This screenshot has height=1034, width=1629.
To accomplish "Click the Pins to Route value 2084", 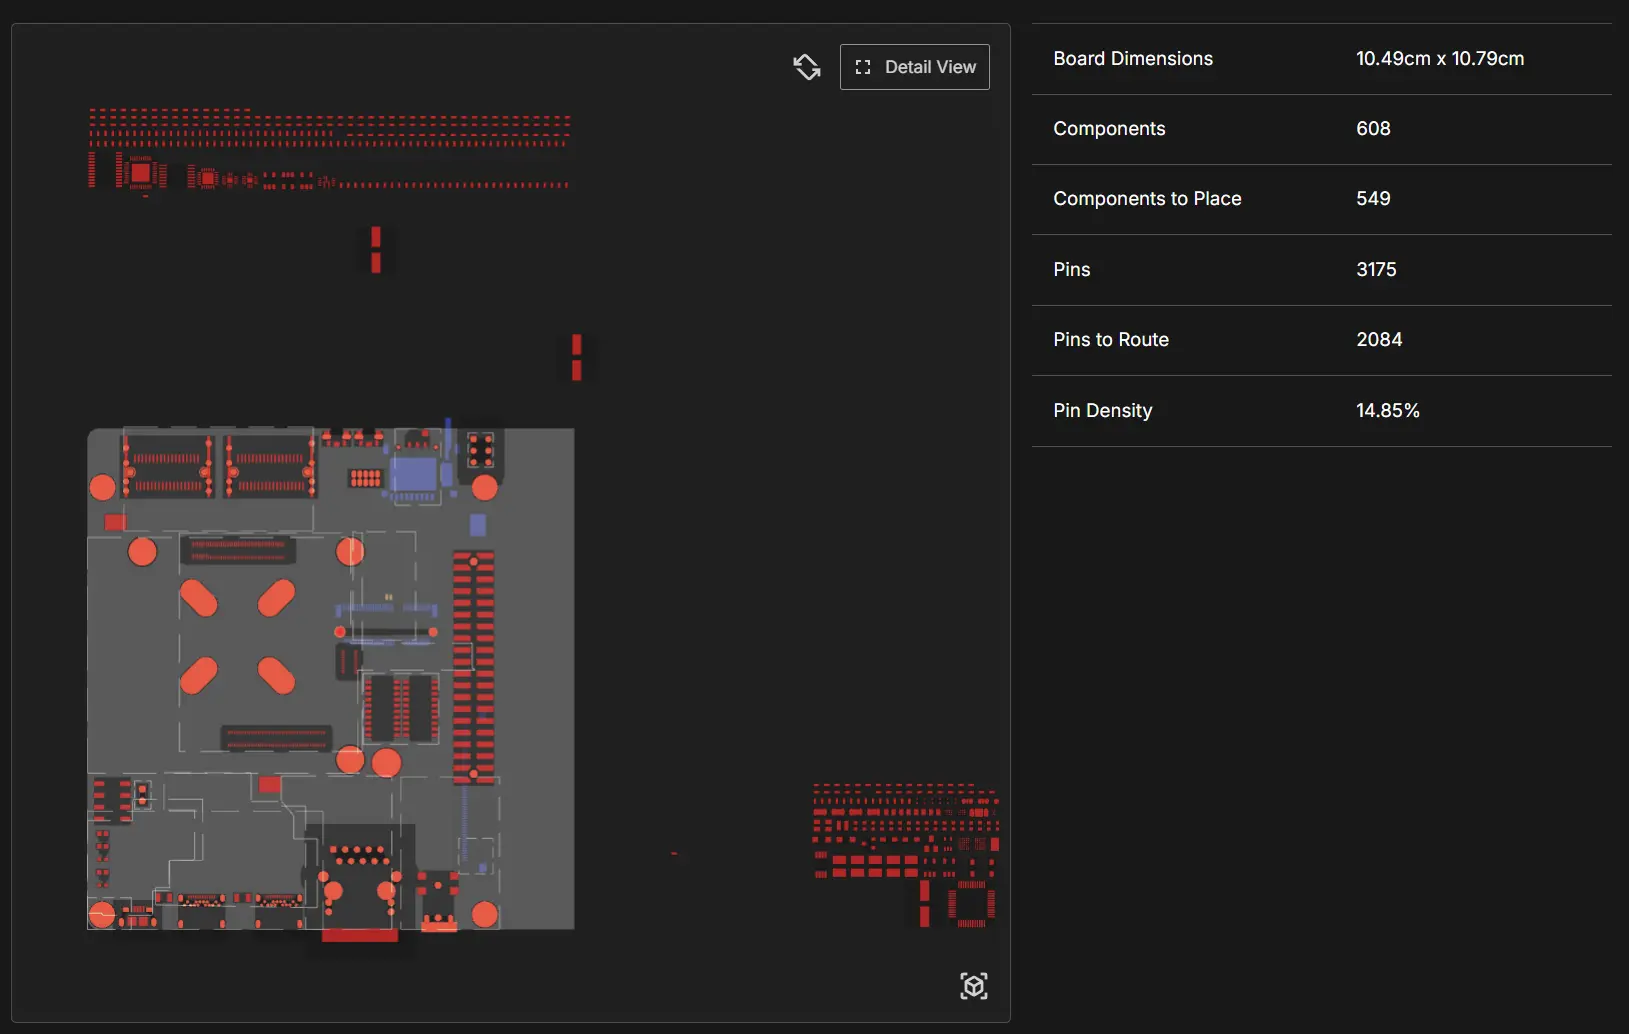I will (1378, 340).
